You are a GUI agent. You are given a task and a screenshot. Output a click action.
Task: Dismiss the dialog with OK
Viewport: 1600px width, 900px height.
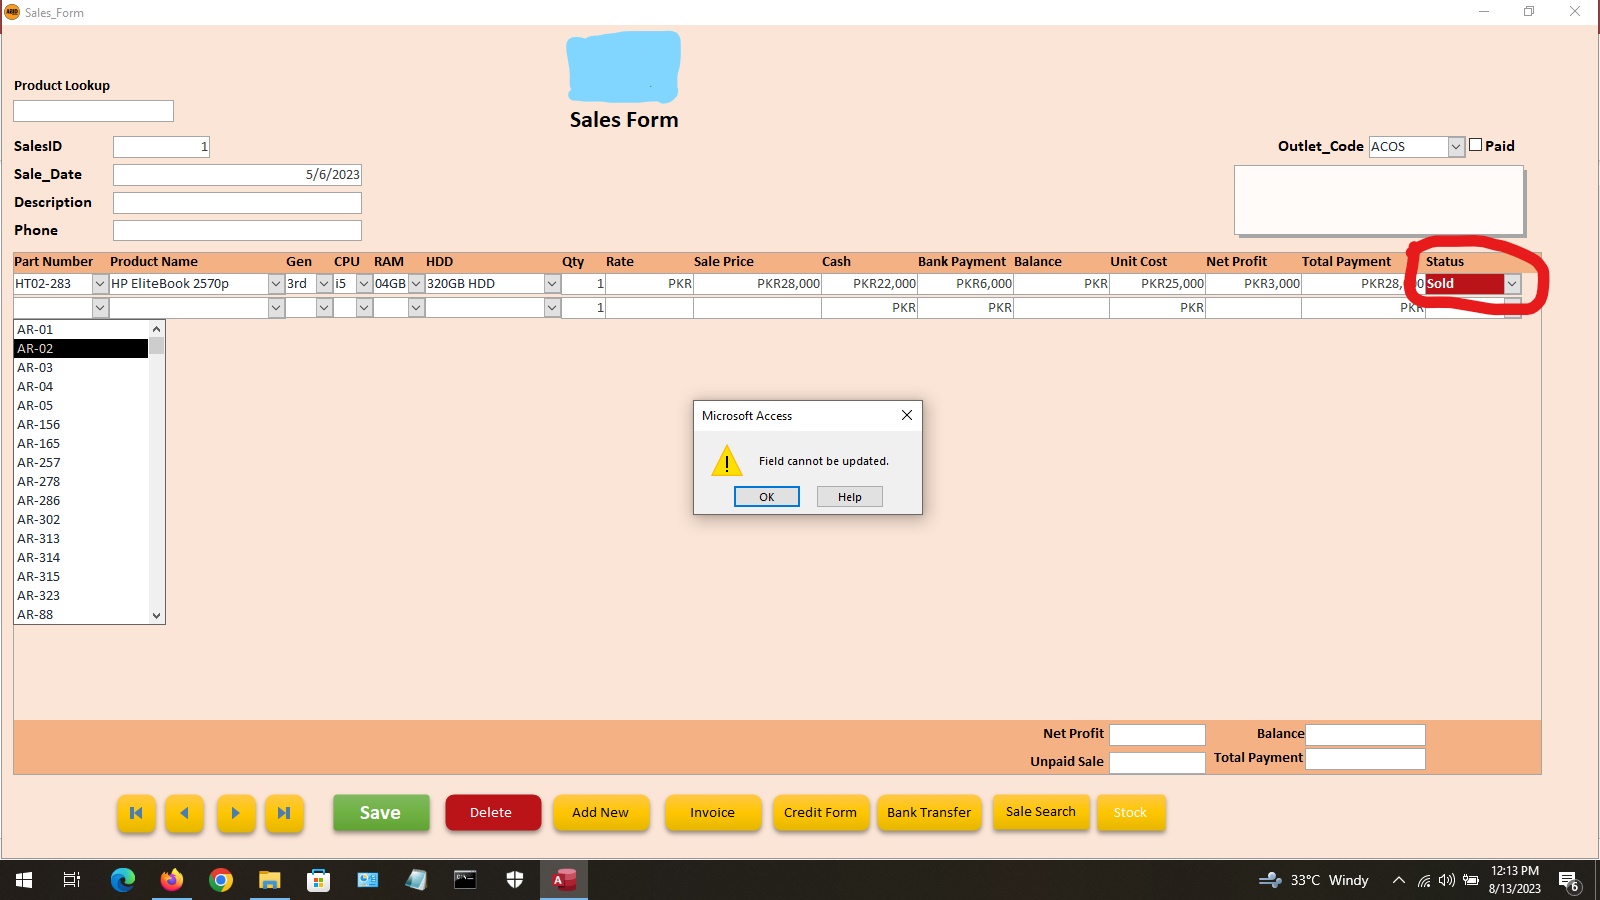pos(766,496)
